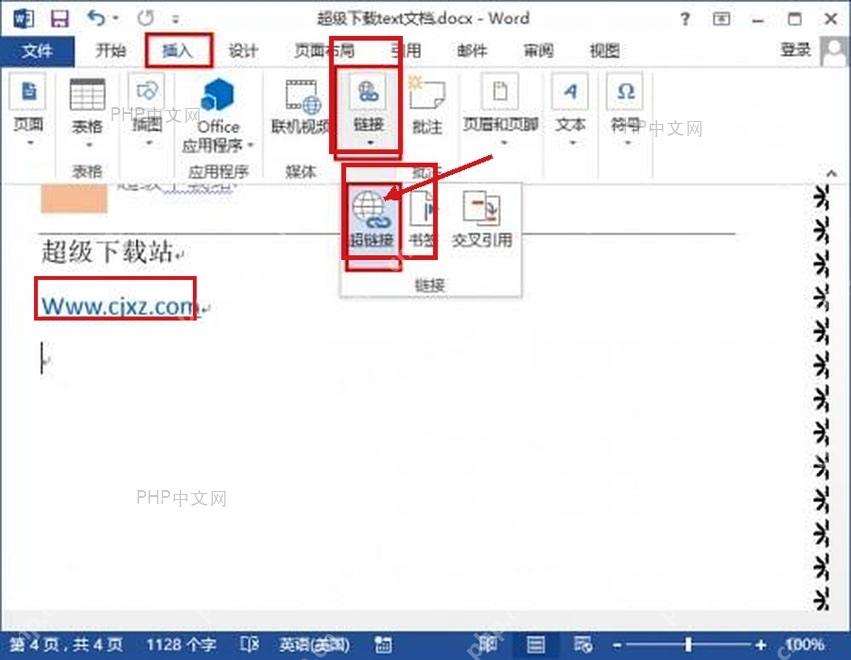Click the page count 第4页,共4页
The height and width of the screenshot is (660, 851).
pyautogui.click(x=66, y=645)
